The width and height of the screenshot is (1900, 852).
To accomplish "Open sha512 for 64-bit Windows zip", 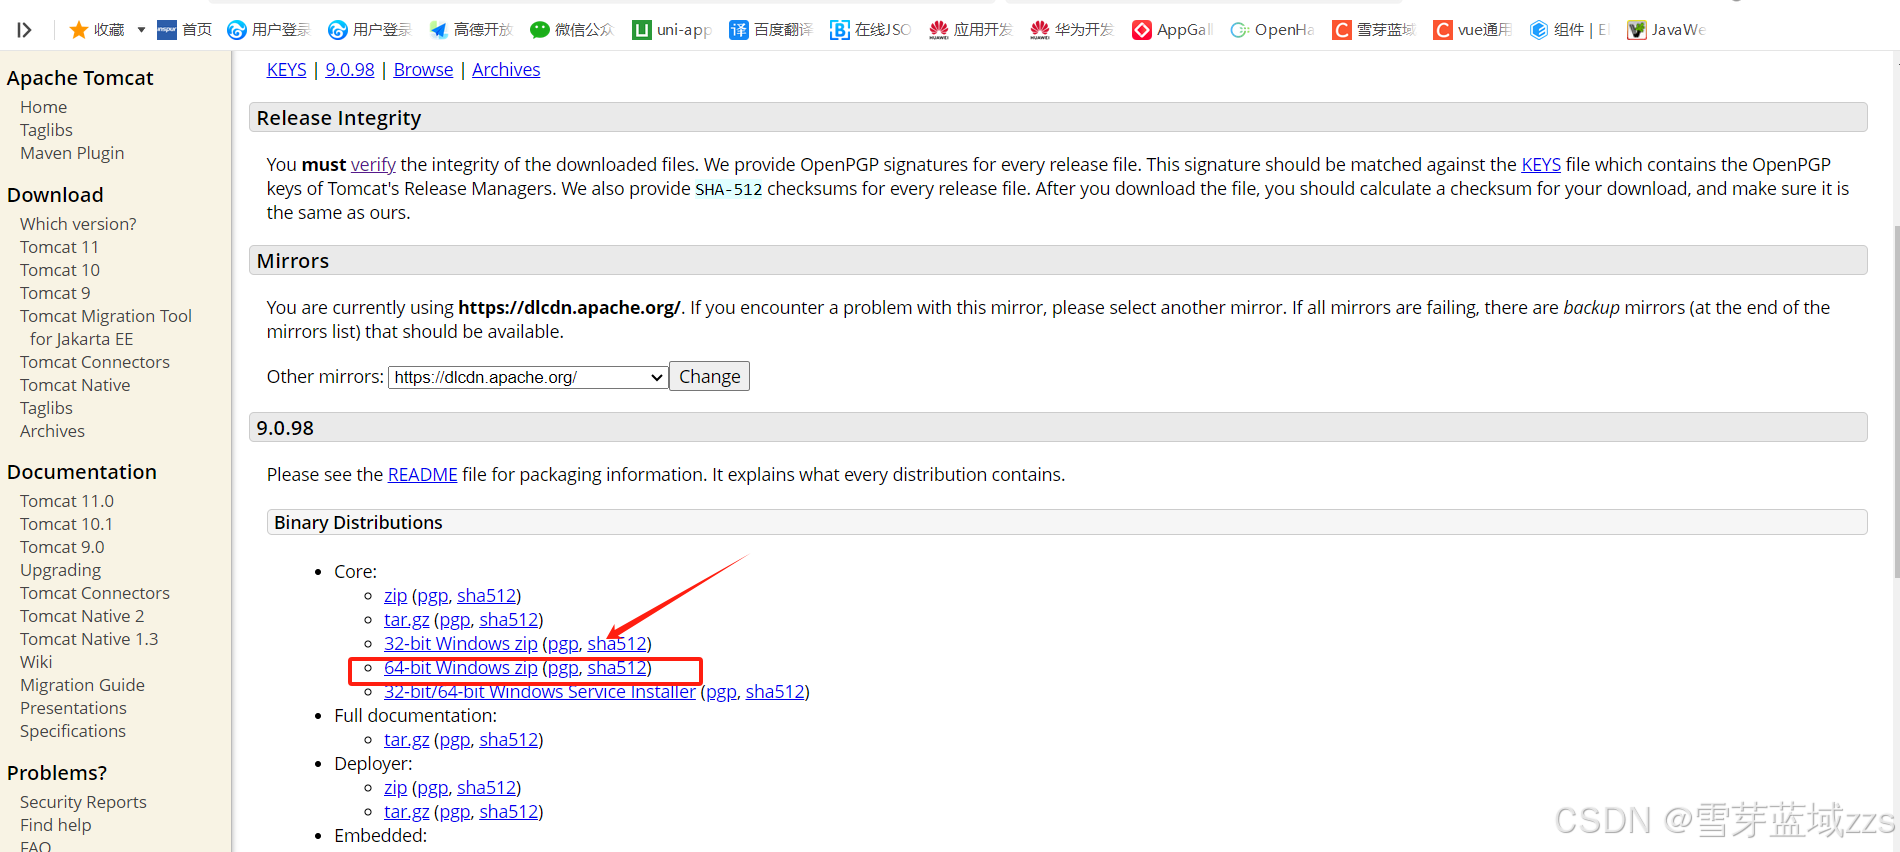I will [x=616, y=668].
